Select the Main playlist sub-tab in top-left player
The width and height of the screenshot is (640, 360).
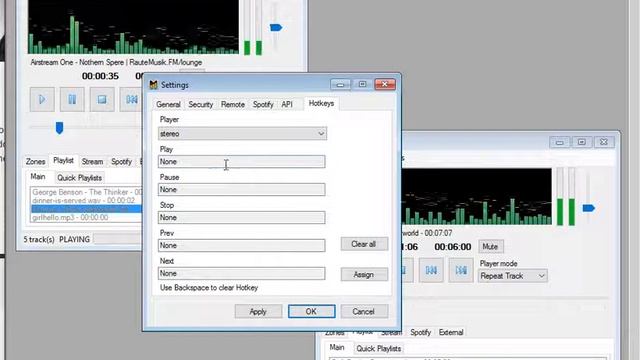[38, 177]
